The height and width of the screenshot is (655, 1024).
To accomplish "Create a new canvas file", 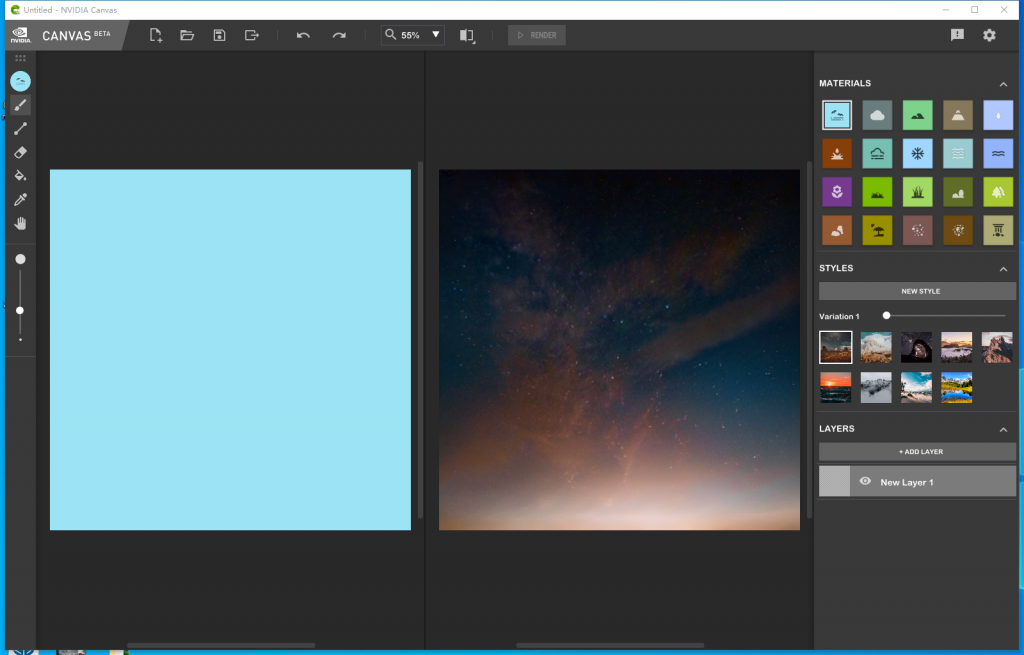I will (x=155, y=35).
